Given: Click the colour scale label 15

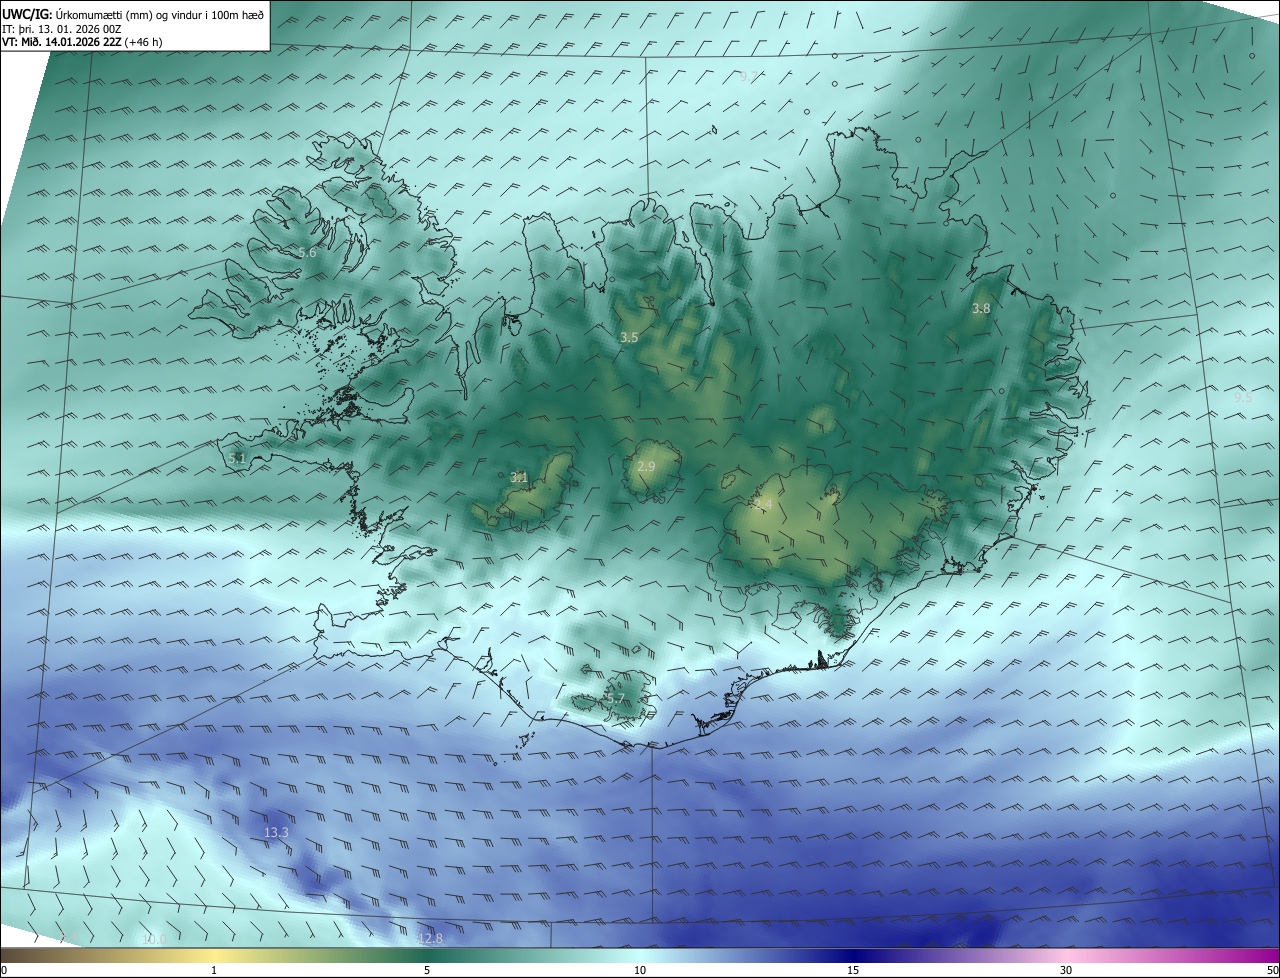Looking at the screenshot, I should click(853, 970).
